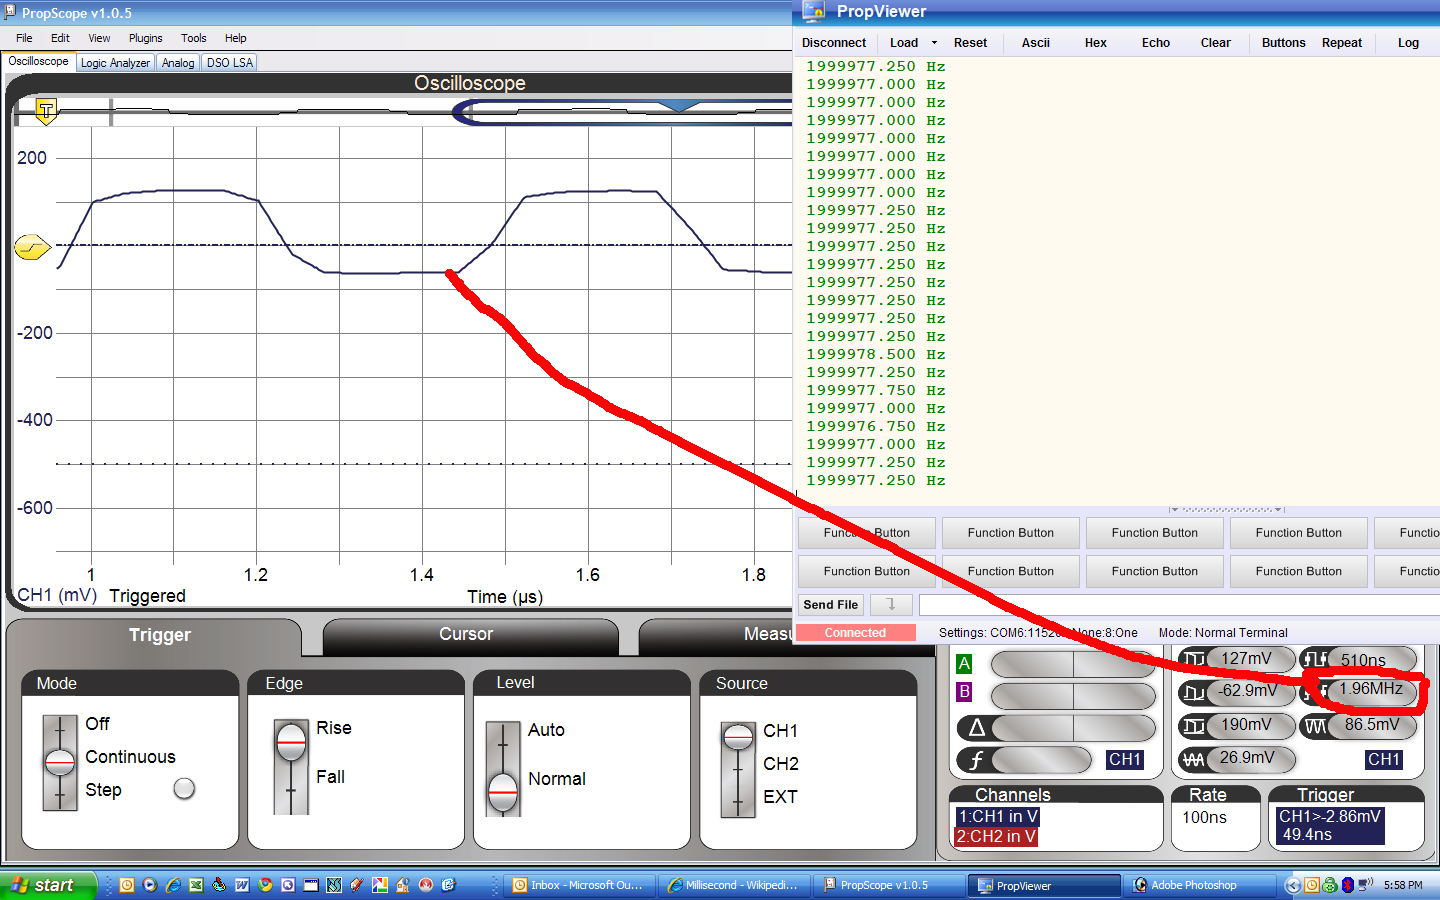Select the maximum voltage measurement icon

pos(1193,660)
